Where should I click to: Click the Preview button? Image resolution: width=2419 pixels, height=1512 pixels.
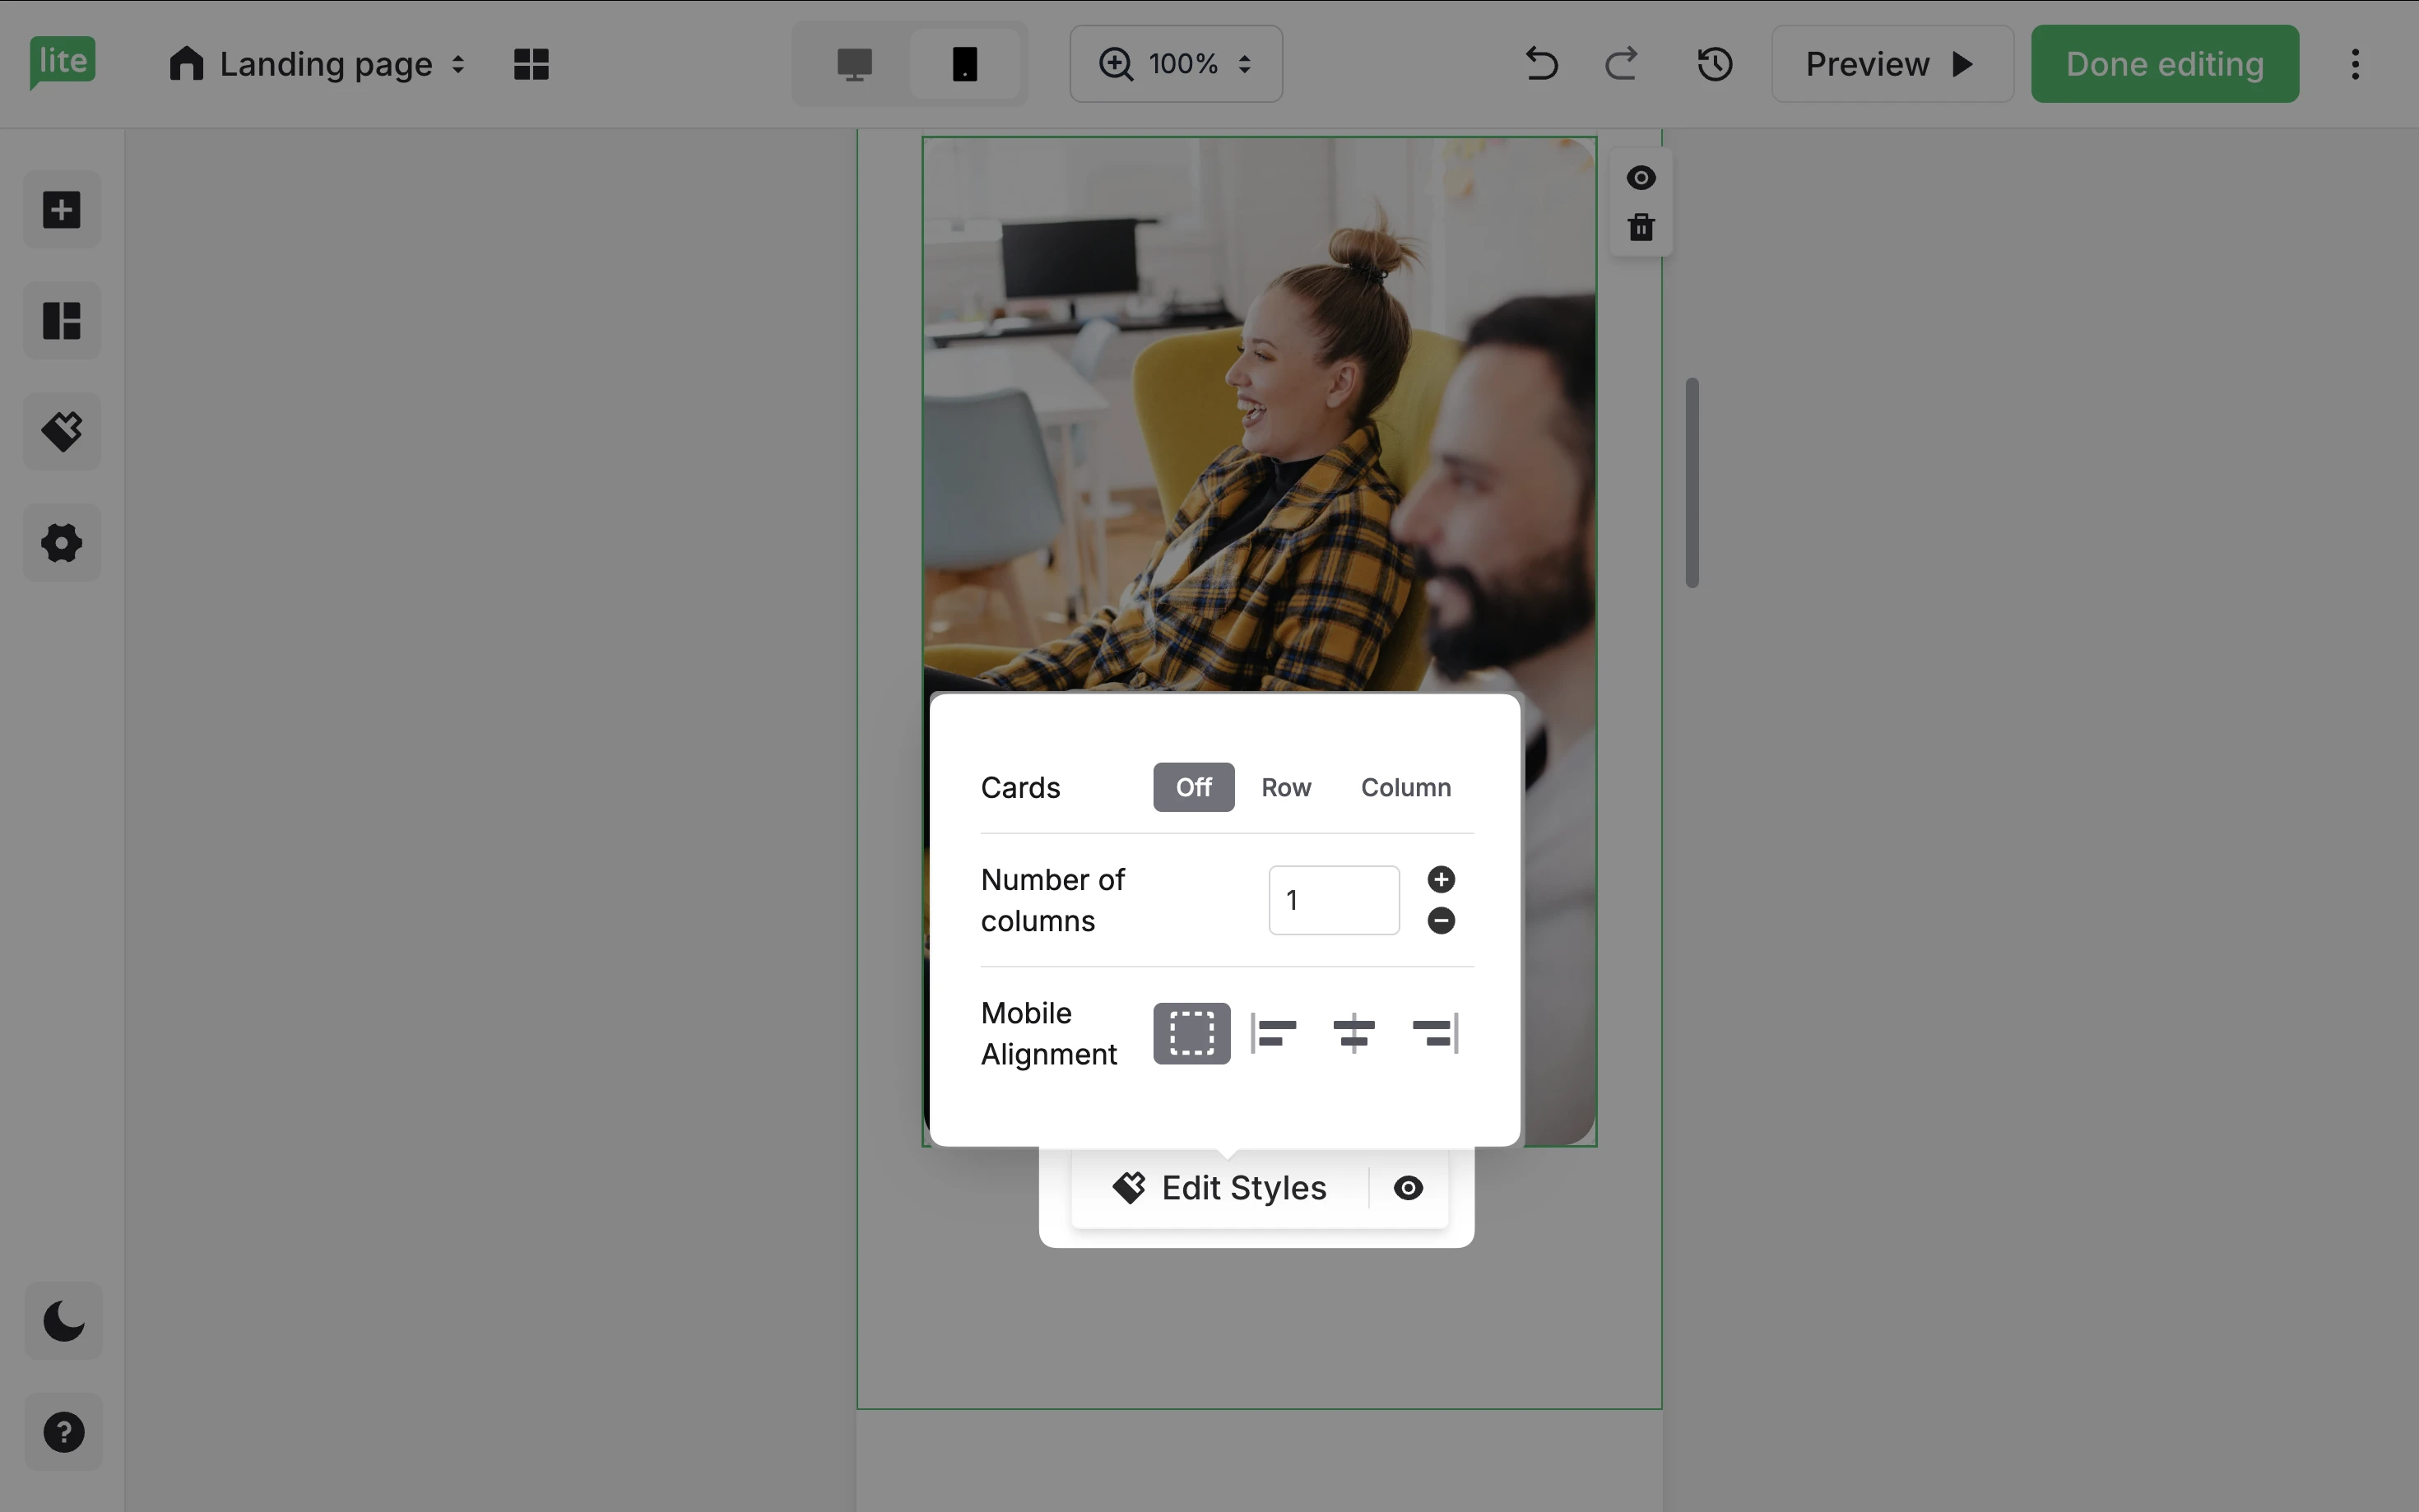click(x=1892, y=64)
